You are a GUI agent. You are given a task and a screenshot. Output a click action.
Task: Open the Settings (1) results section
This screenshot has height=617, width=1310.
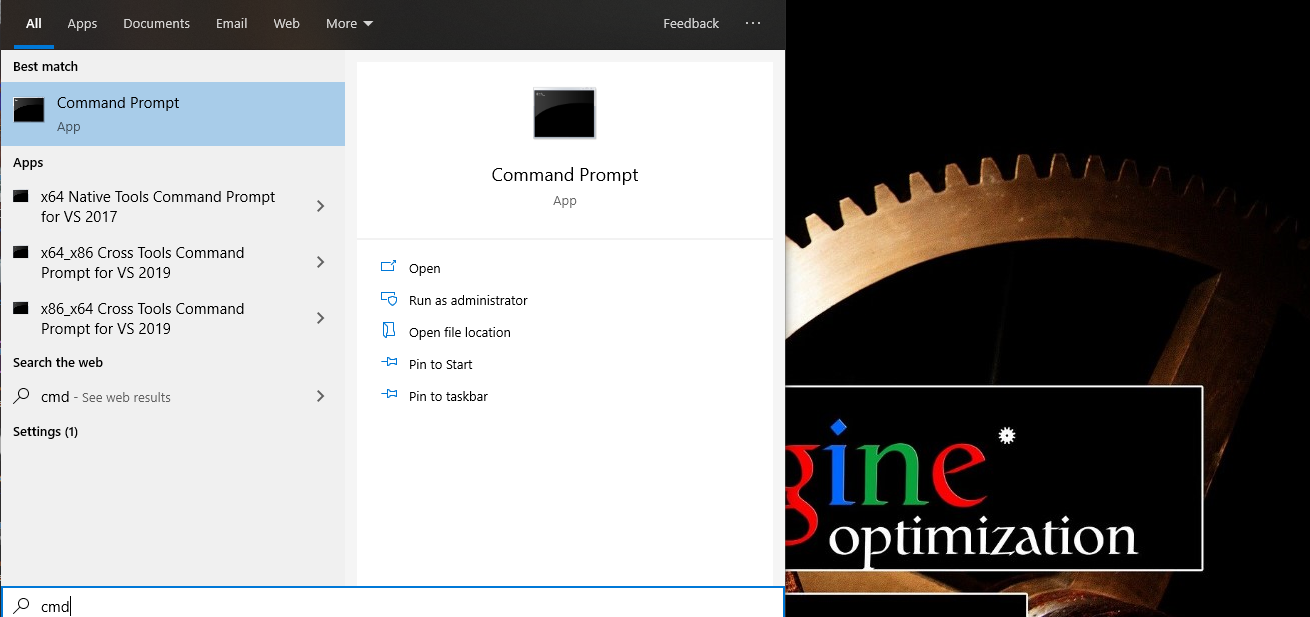(x=45, y=432)
